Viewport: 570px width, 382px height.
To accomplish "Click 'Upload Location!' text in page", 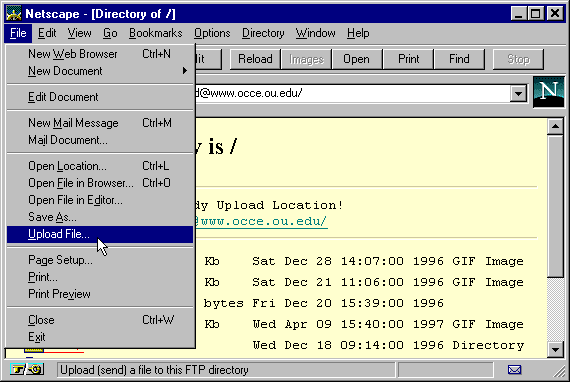I will (x=280, y=205).
